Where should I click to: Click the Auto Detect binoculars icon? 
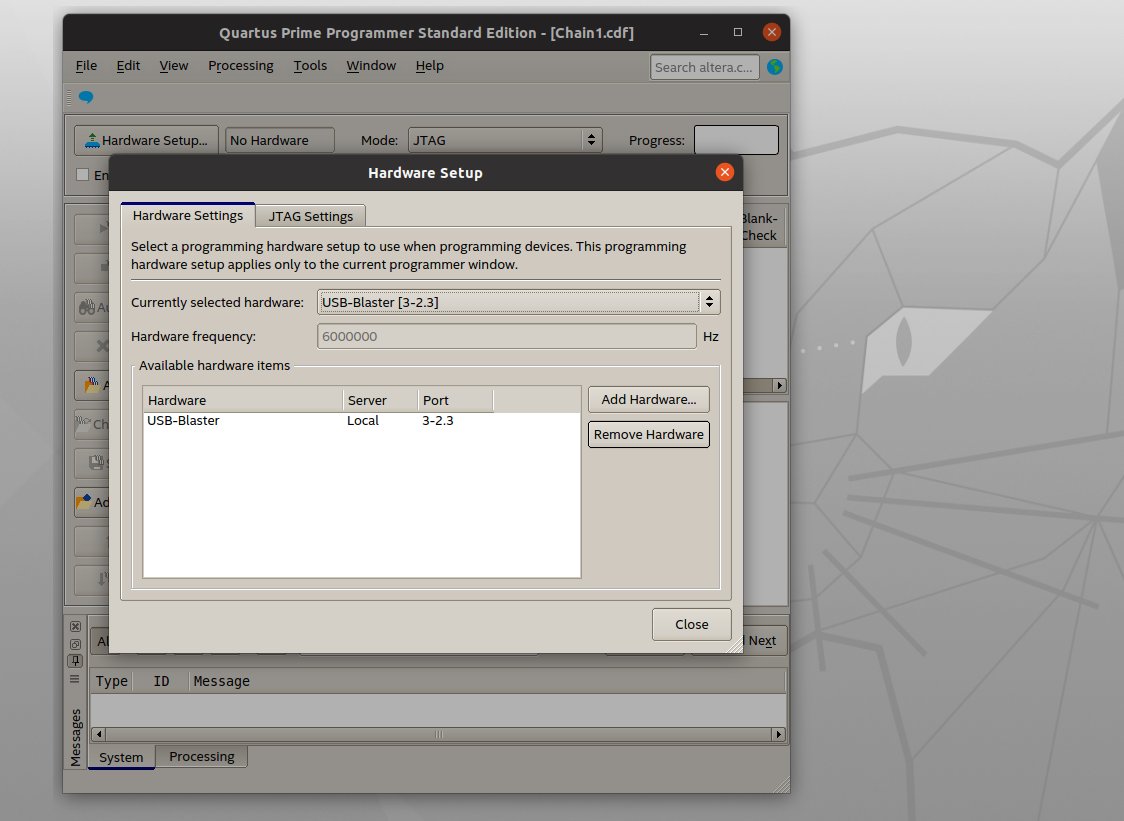pos(87,308)
